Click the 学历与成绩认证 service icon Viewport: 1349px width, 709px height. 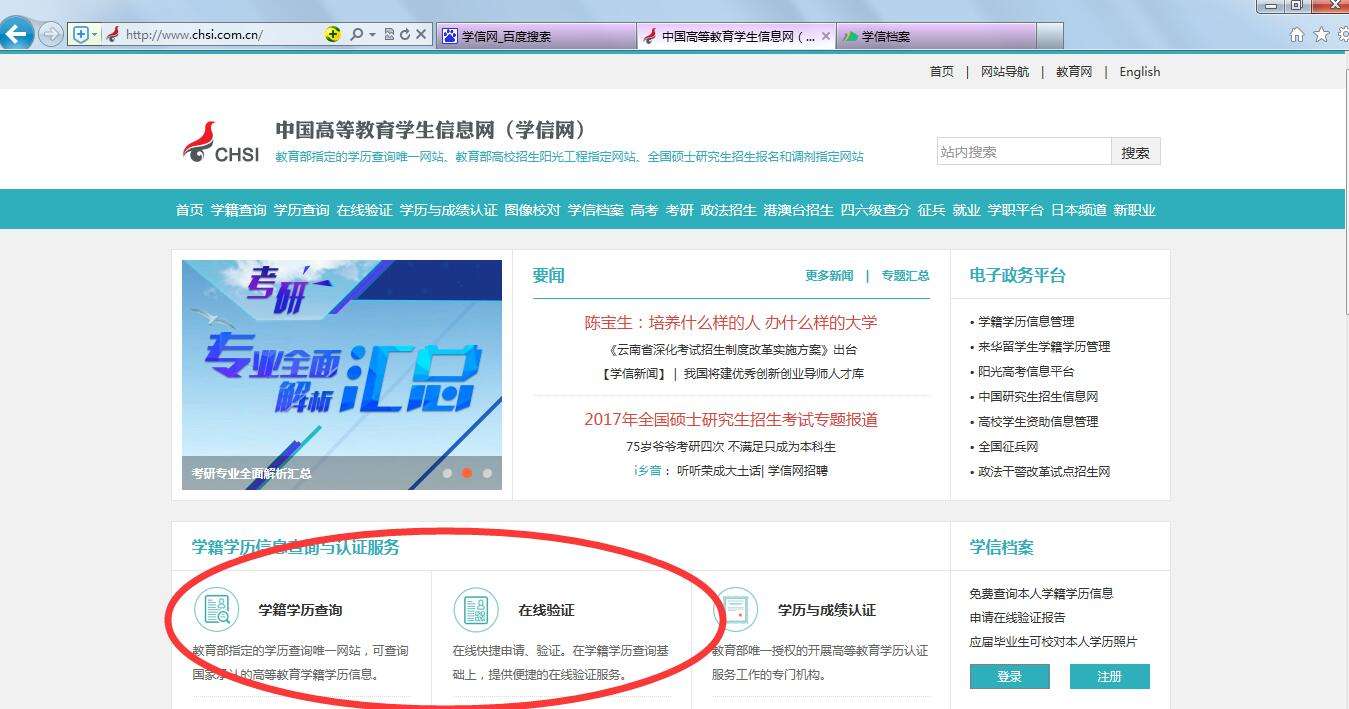point(739,607)
